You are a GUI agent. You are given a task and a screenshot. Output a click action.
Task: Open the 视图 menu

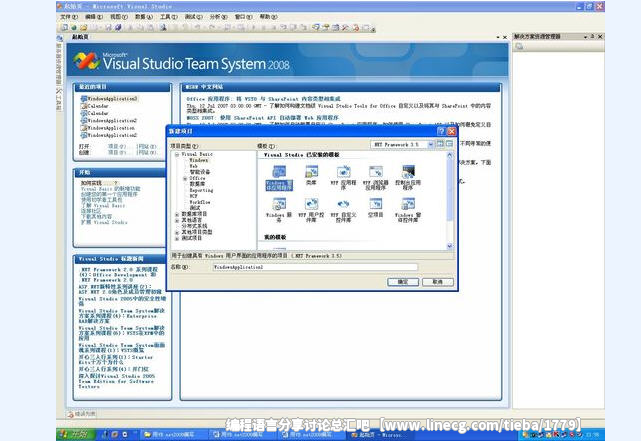[x=119, y=17]
